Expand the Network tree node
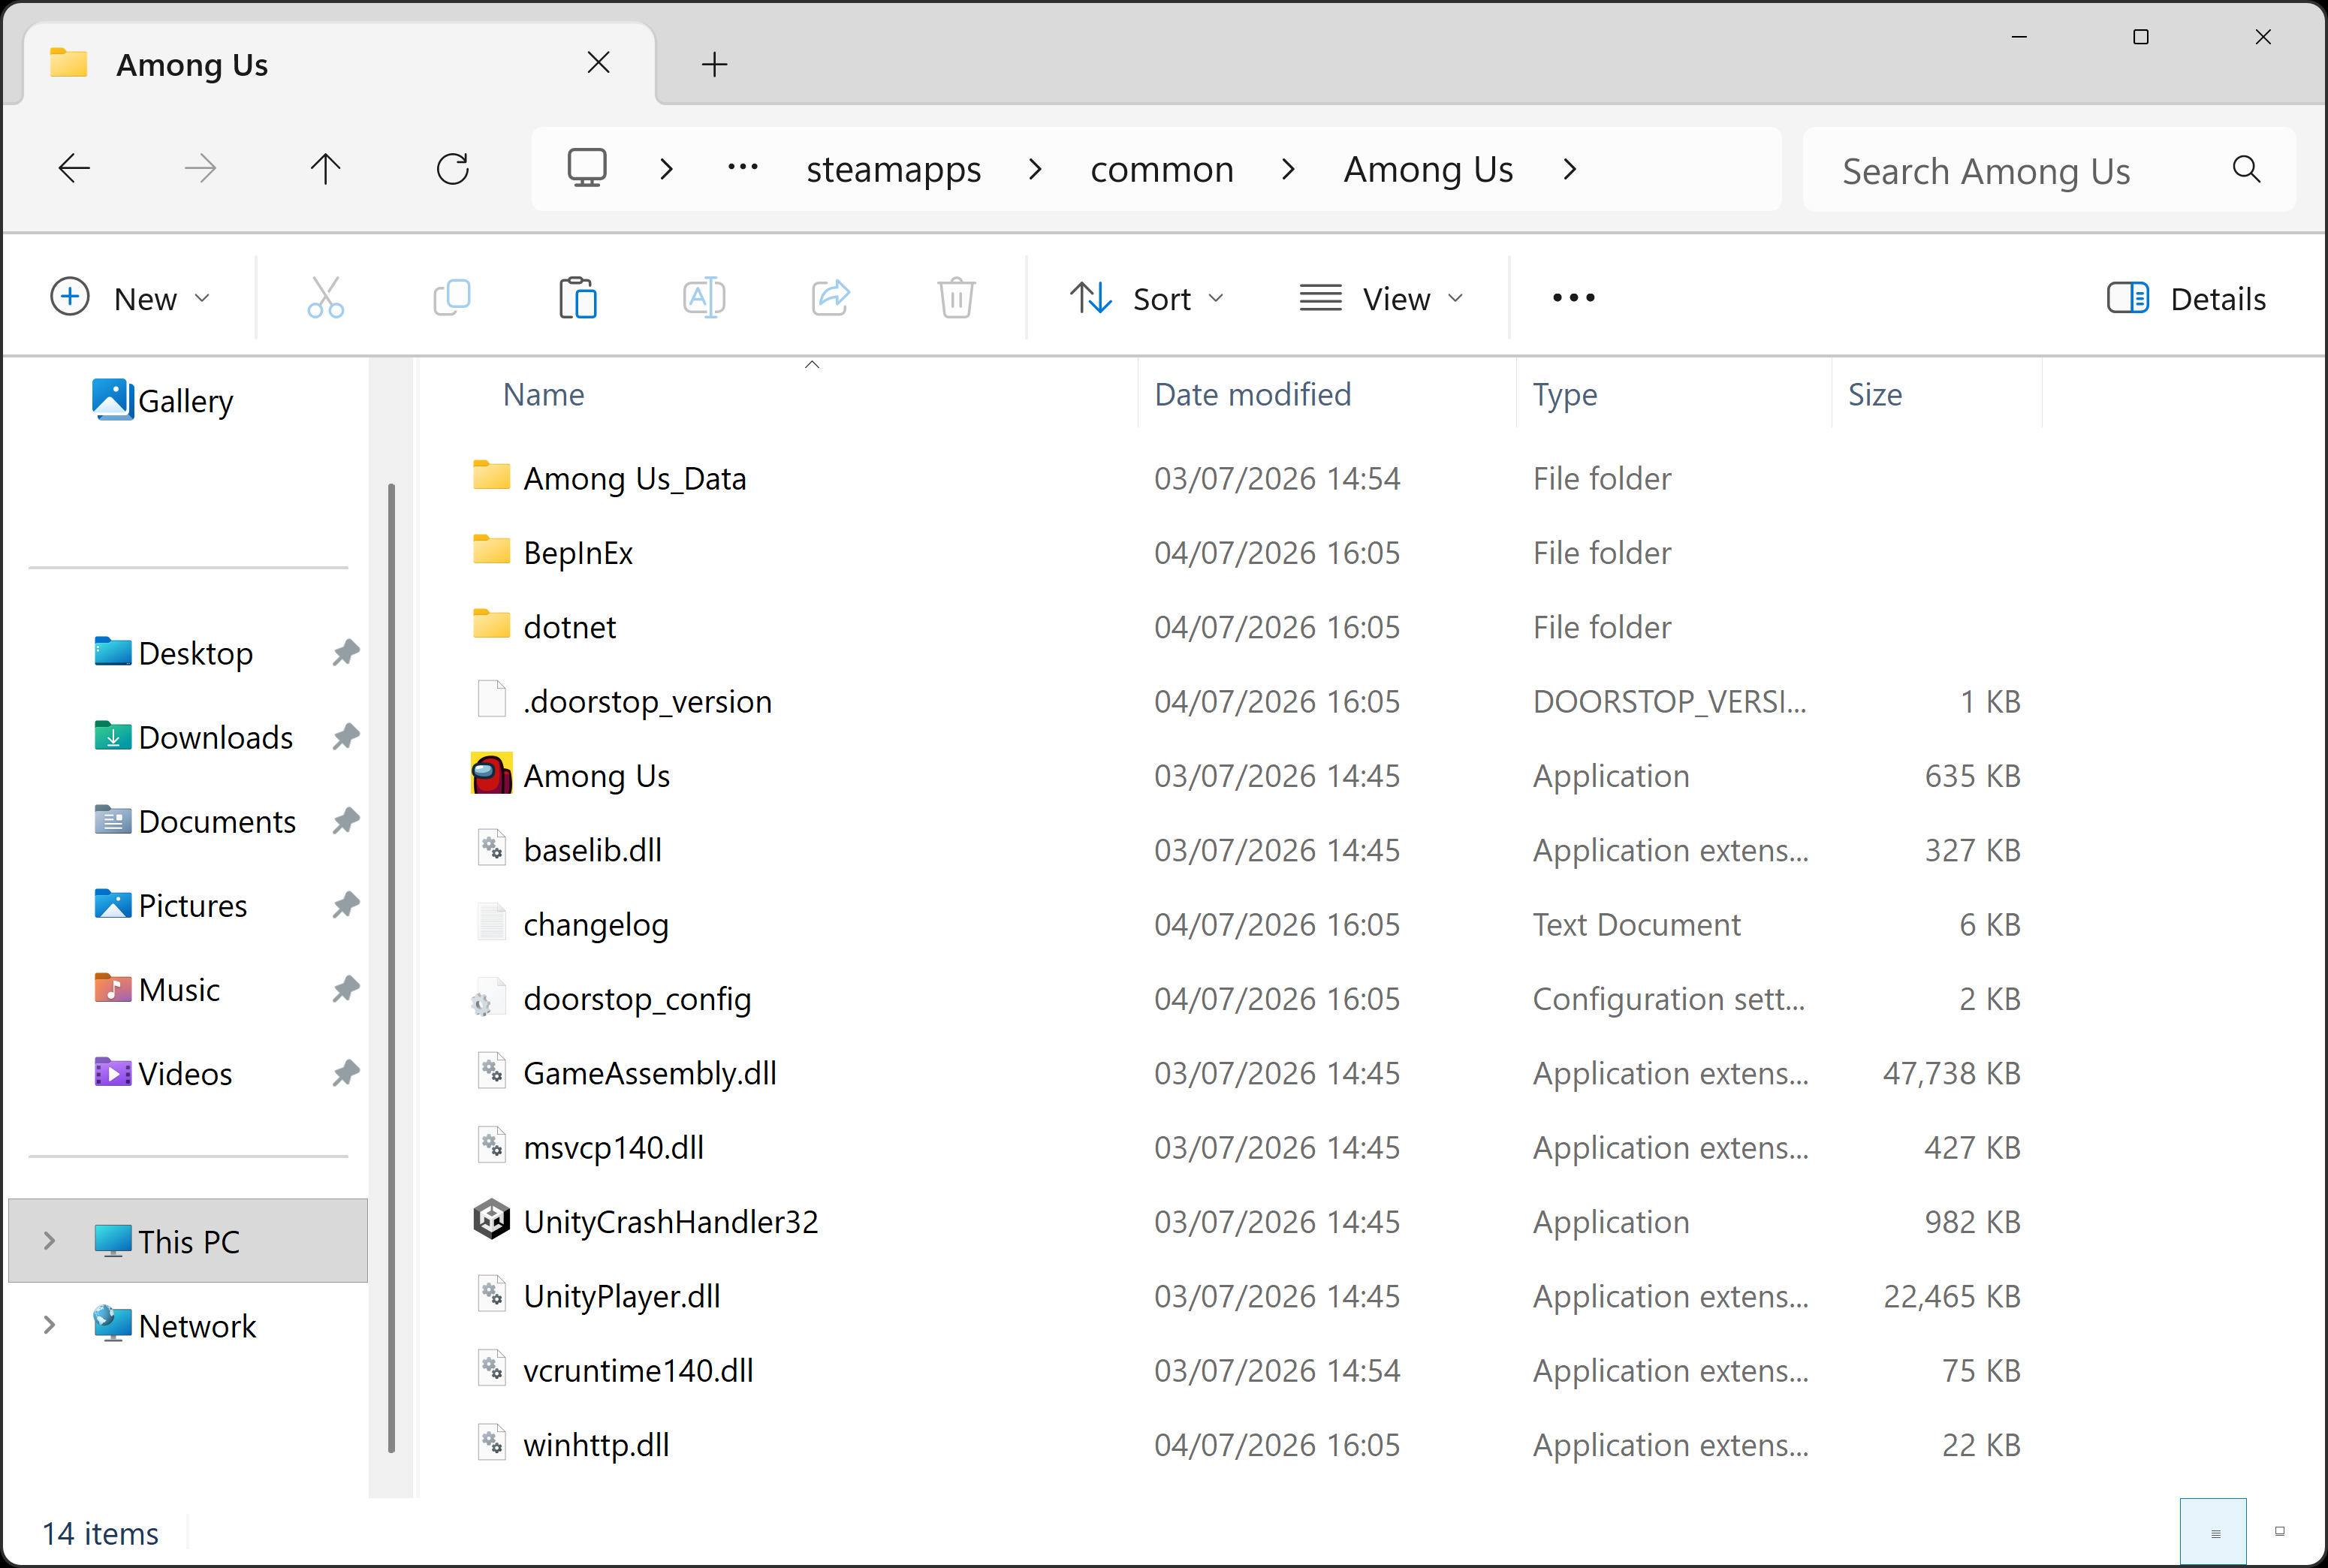This screenshot has width=2328, height=1568. pos(50,1325)
